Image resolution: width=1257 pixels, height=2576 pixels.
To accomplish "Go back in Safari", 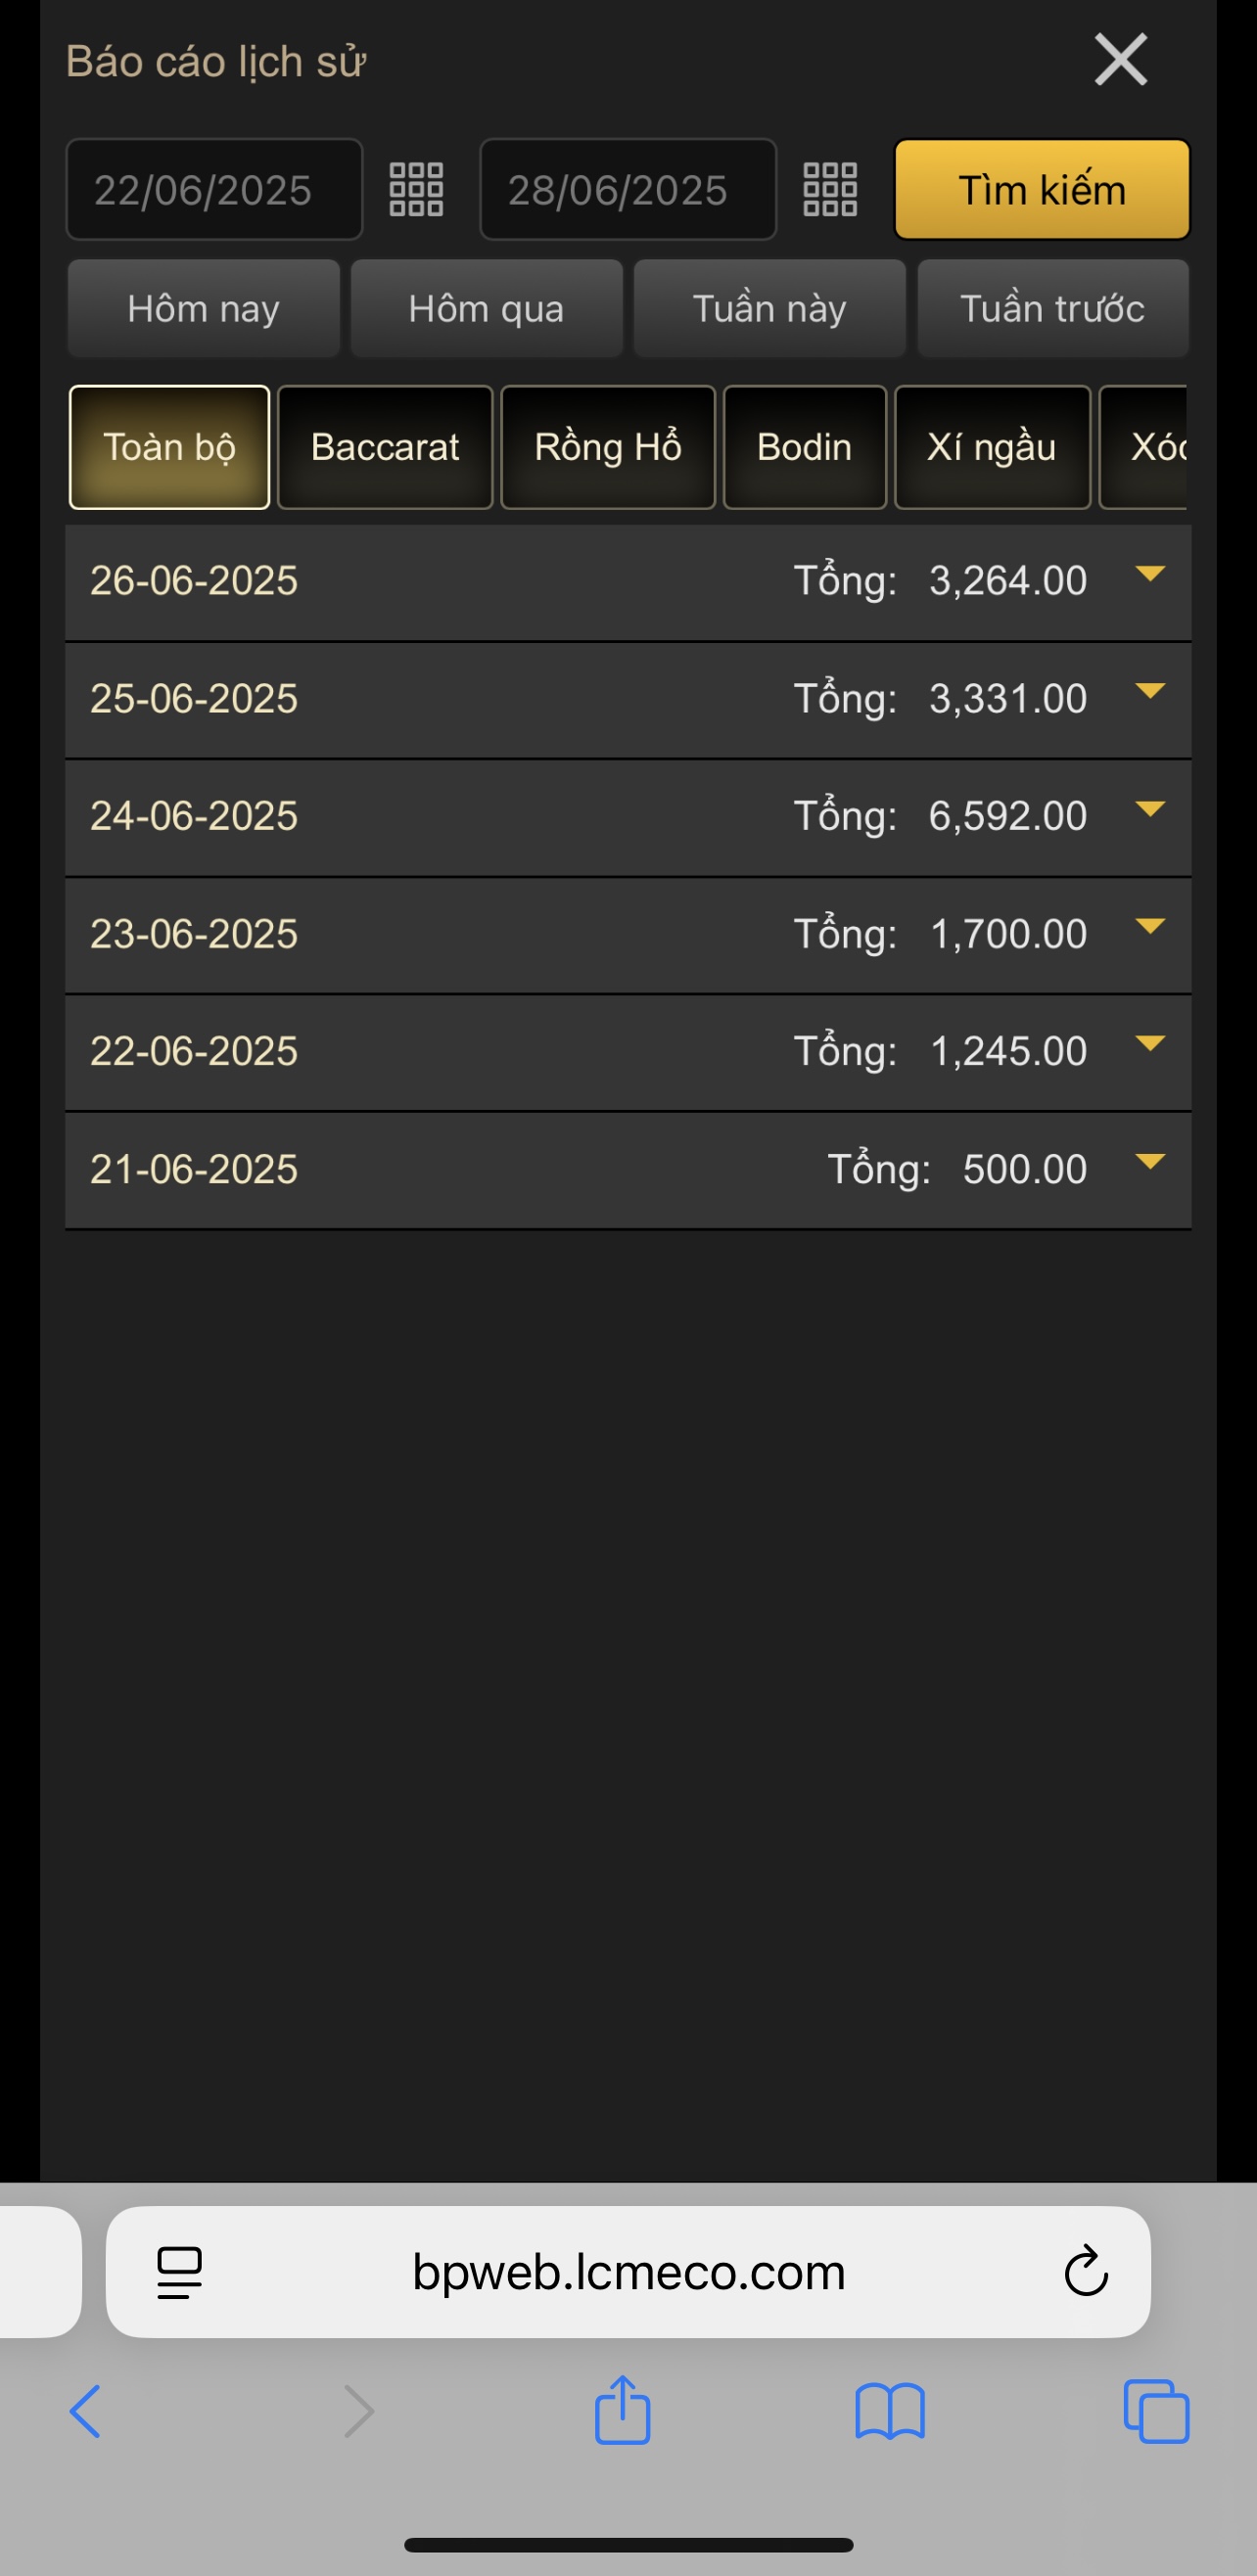I will click(86, 2411).
